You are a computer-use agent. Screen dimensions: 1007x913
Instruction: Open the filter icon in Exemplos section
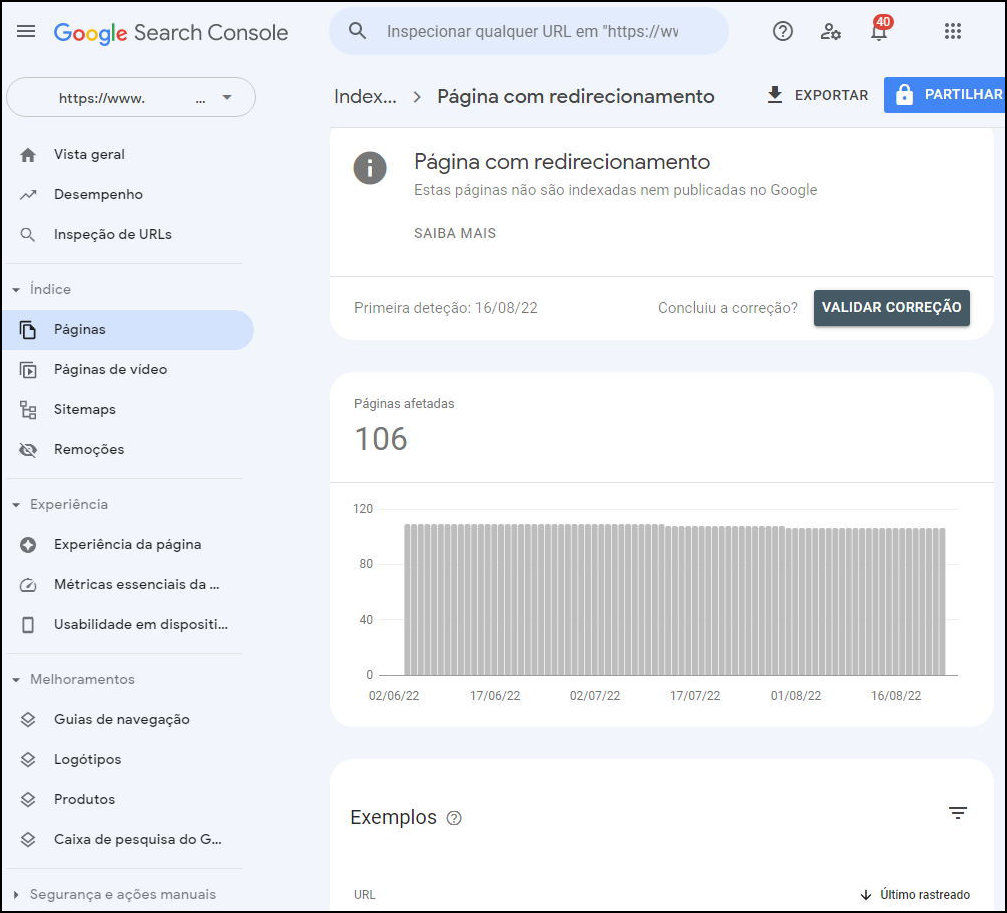pyautogui.click(x=958, y=813)
